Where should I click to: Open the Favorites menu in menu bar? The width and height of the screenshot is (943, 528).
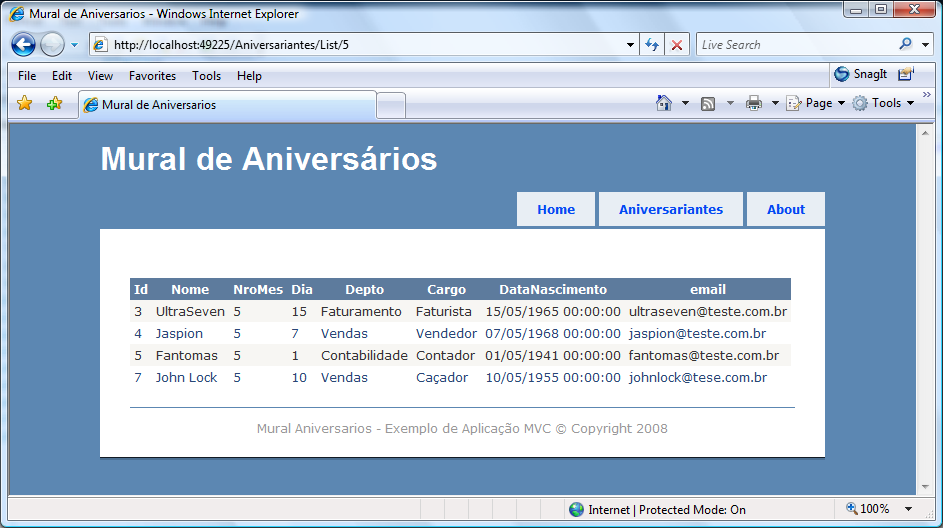point(152,76)
